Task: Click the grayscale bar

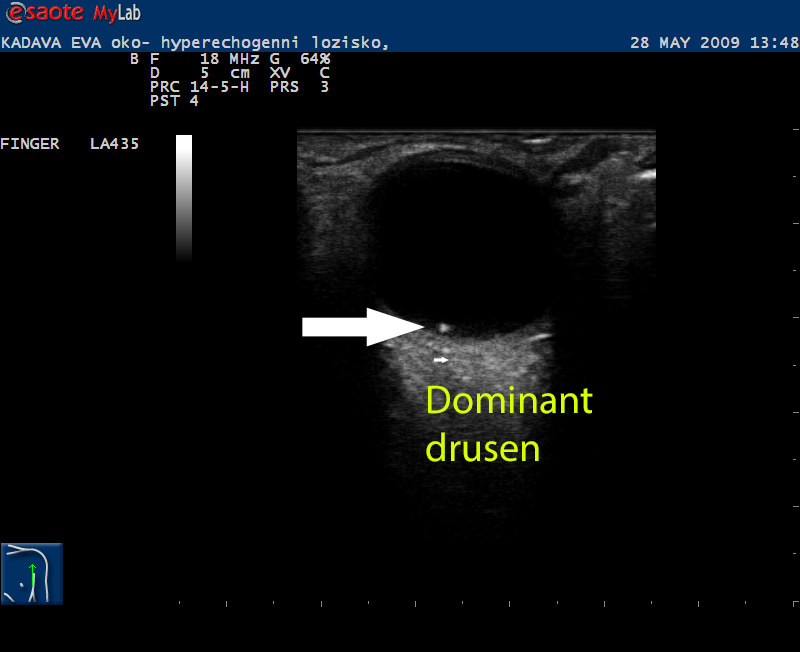Action: click(x=184, y=198)
